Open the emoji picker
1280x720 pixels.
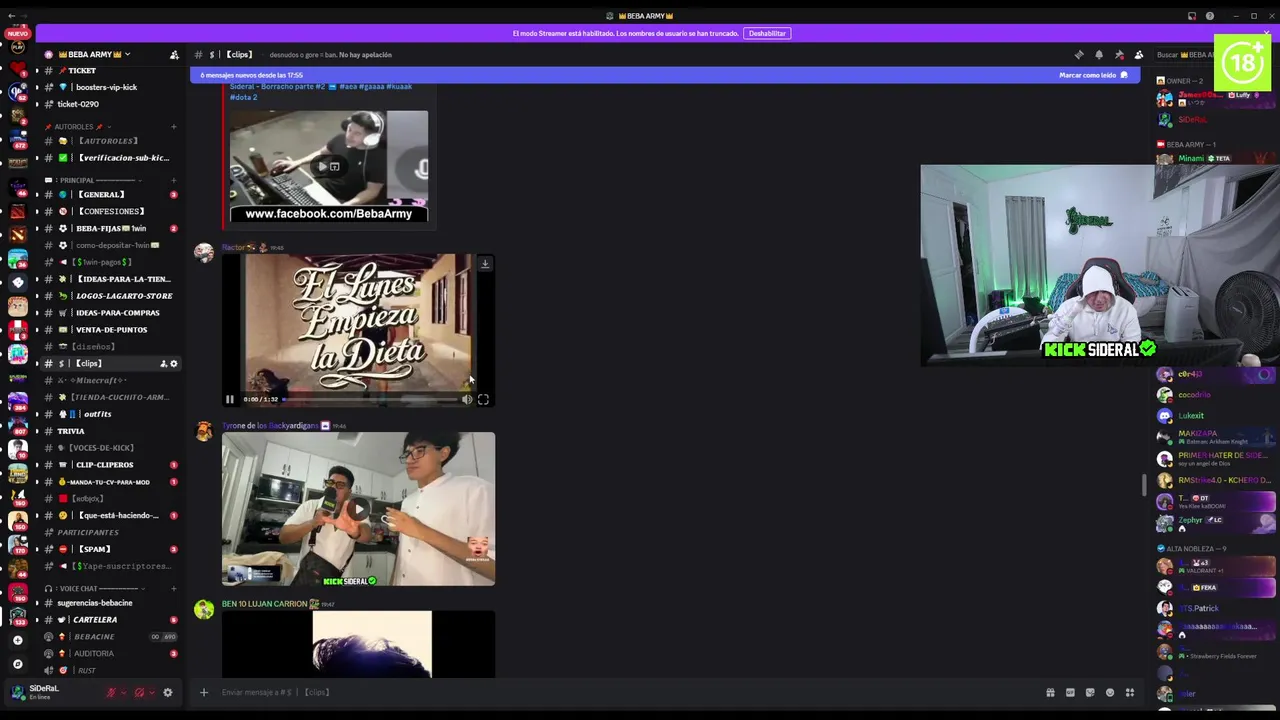point(1110,692)
